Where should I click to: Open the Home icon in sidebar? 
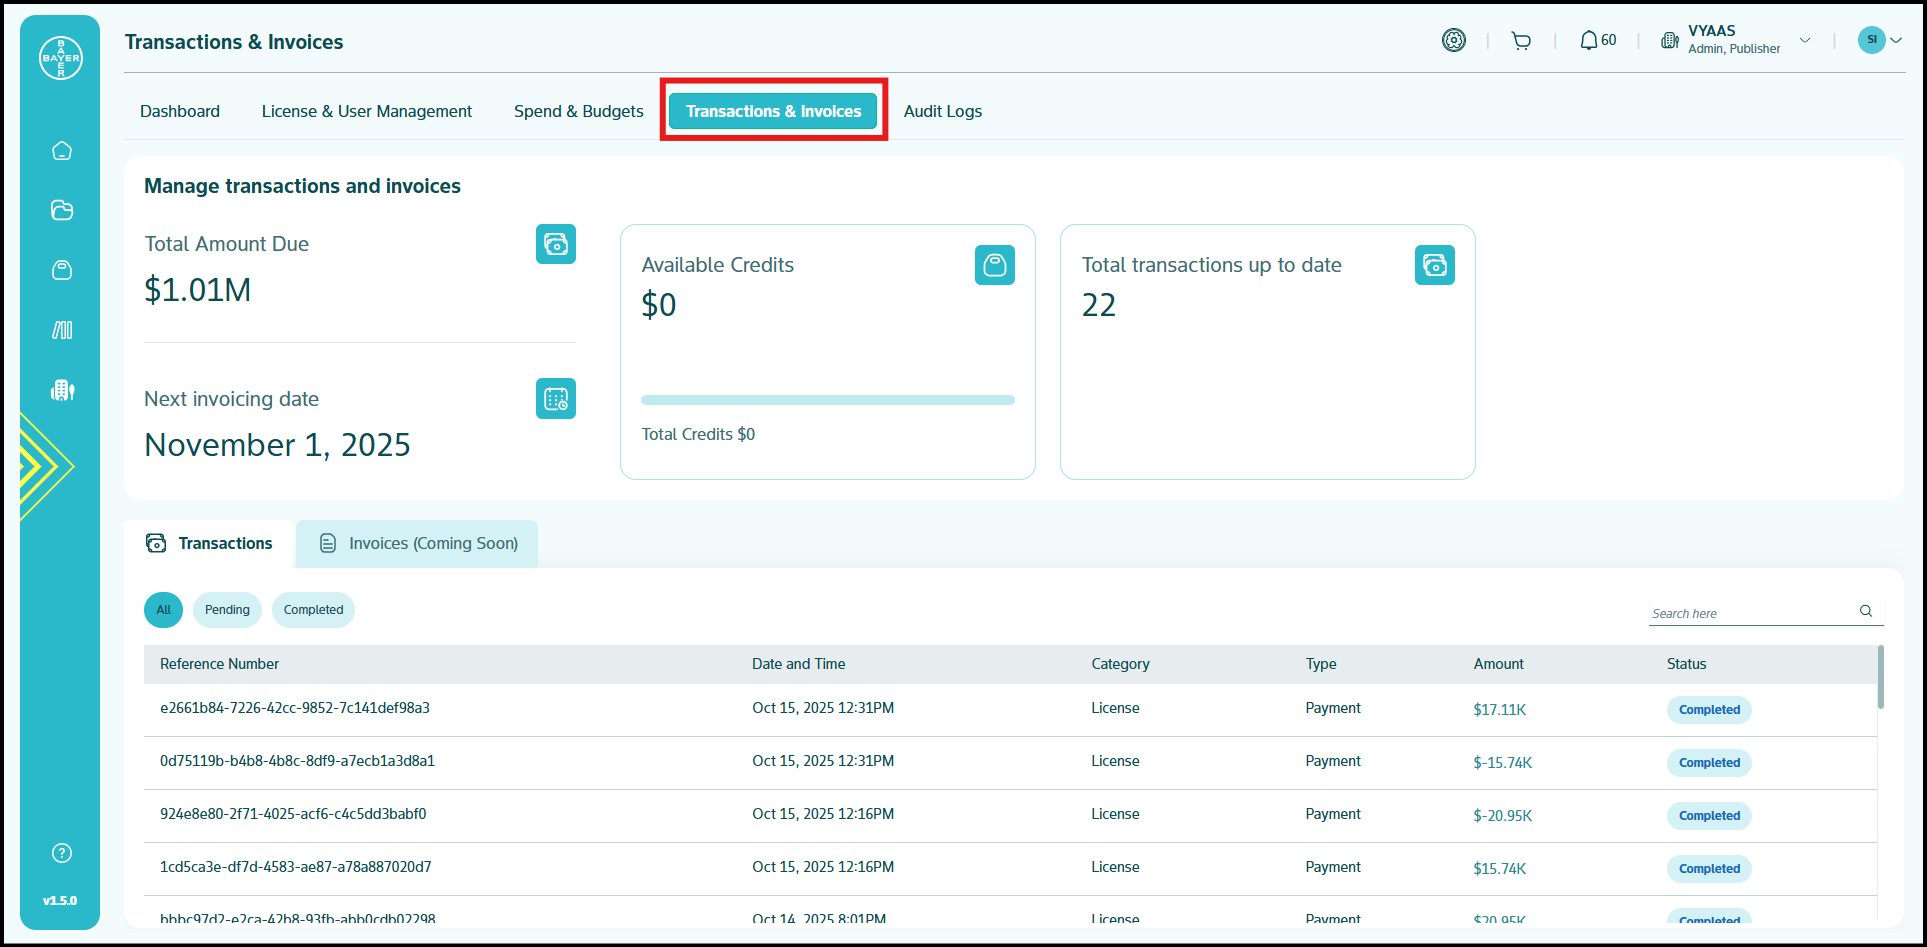point(62,151)
